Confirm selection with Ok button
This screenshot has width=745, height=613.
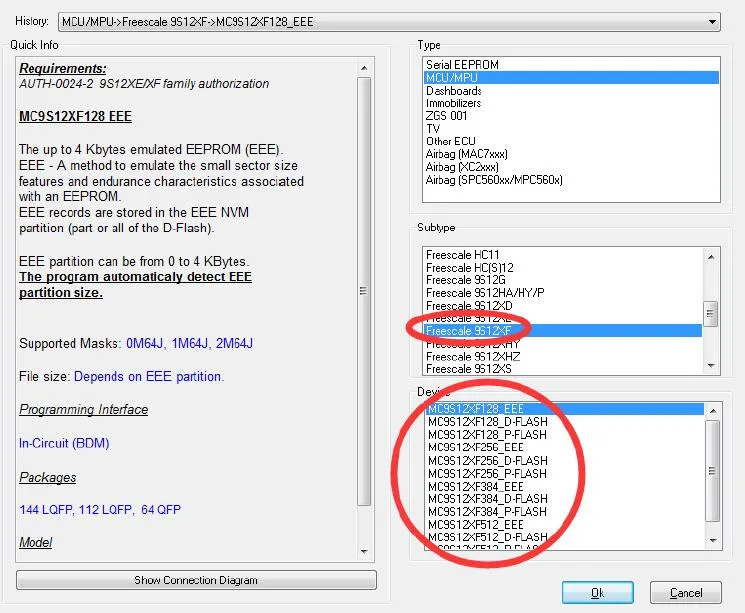pyautogui.click(x=598, y=593)
